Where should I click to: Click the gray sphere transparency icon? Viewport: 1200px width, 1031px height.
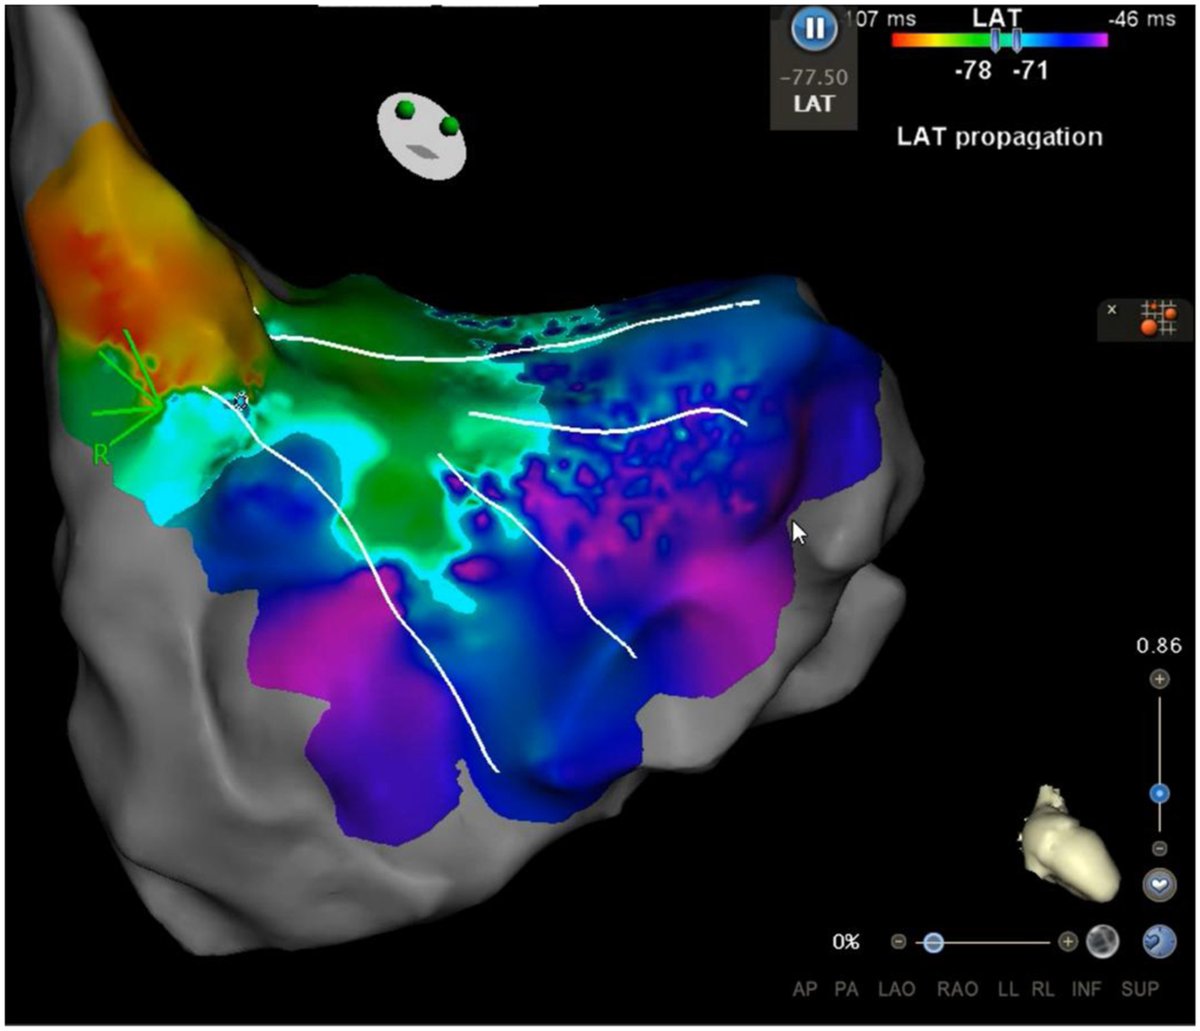pyautogui.click(x=1103, y=941)
